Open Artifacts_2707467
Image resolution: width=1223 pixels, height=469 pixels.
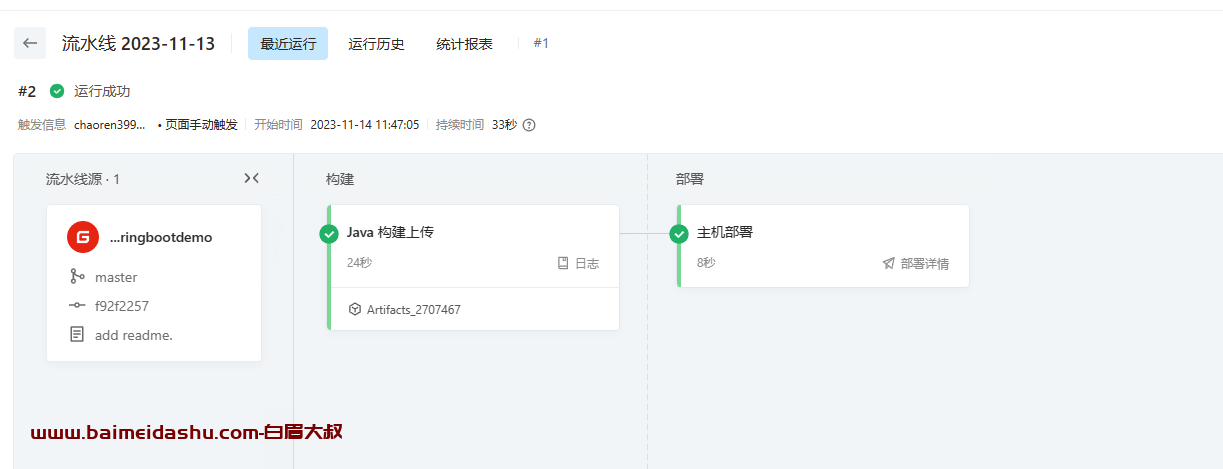pos(414,309)
